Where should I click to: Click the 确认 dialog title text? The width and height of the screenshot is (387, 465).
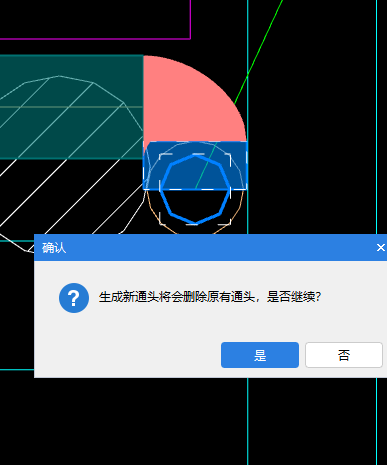pos(54,248)
